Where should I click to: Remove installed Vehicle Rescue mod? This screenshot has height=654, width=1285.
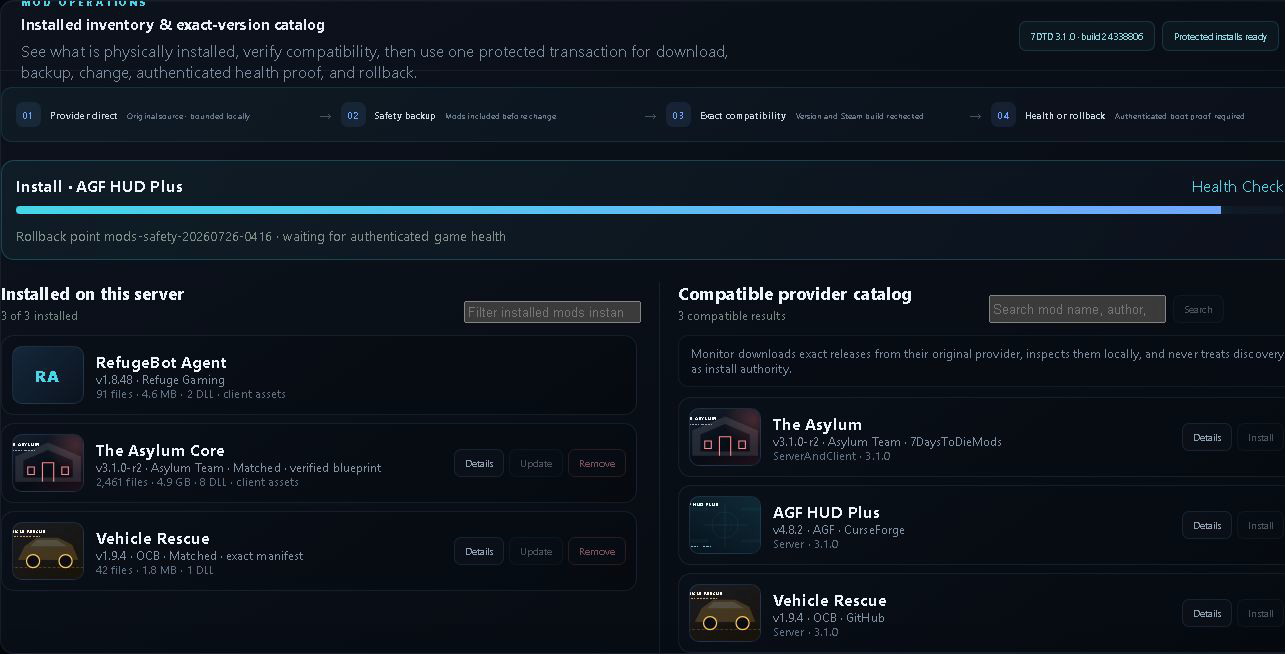pos(597,551)
